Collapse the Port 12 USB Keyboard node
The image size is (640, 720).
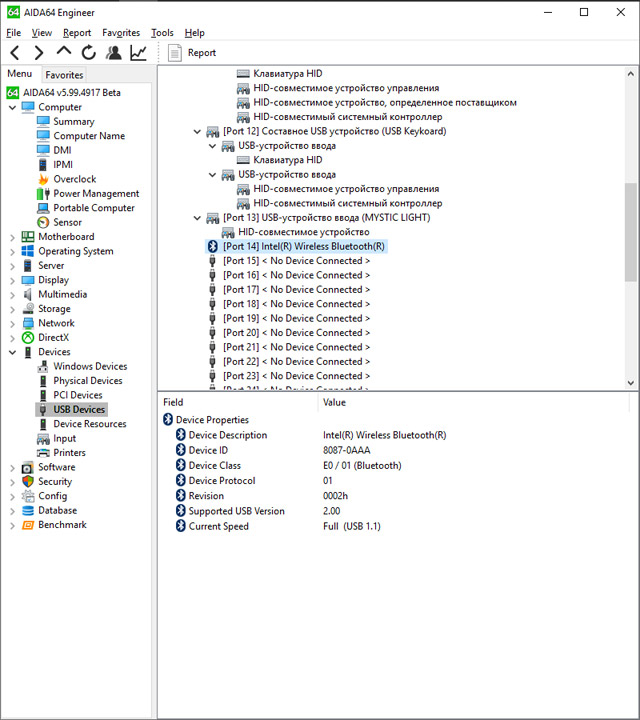point(197,131)
